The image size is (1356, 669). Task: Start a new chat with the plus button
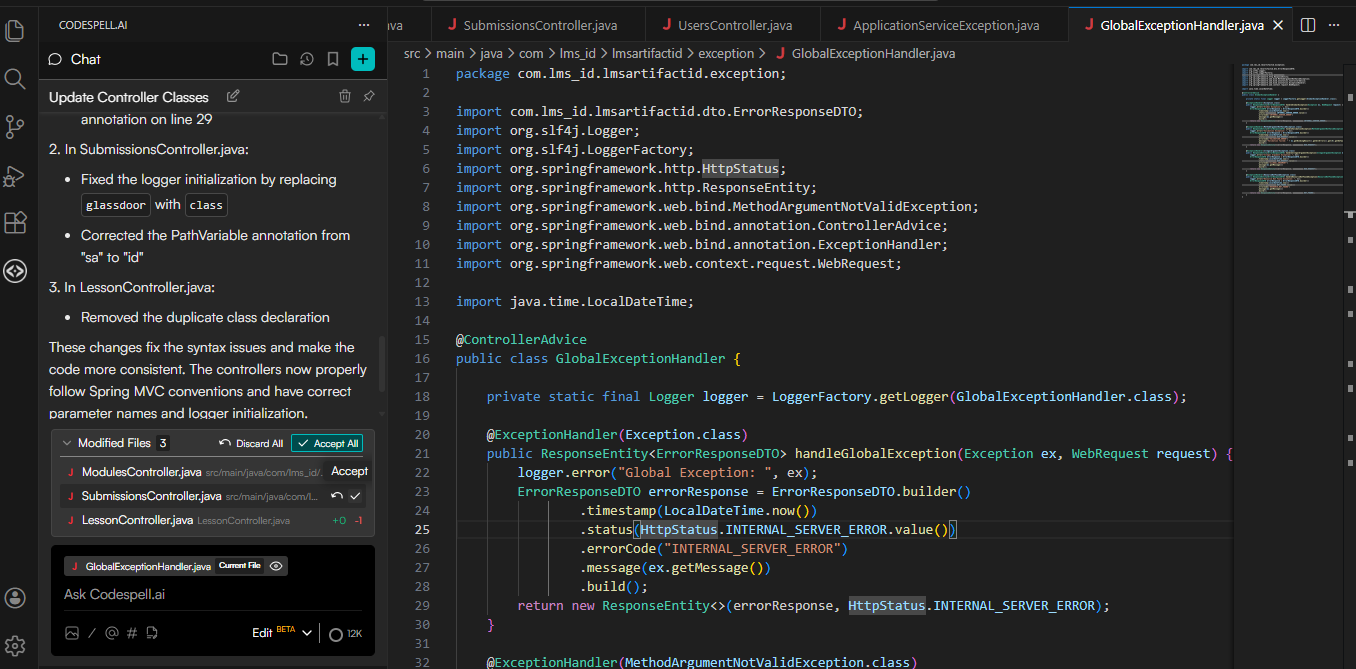(363, 59)
